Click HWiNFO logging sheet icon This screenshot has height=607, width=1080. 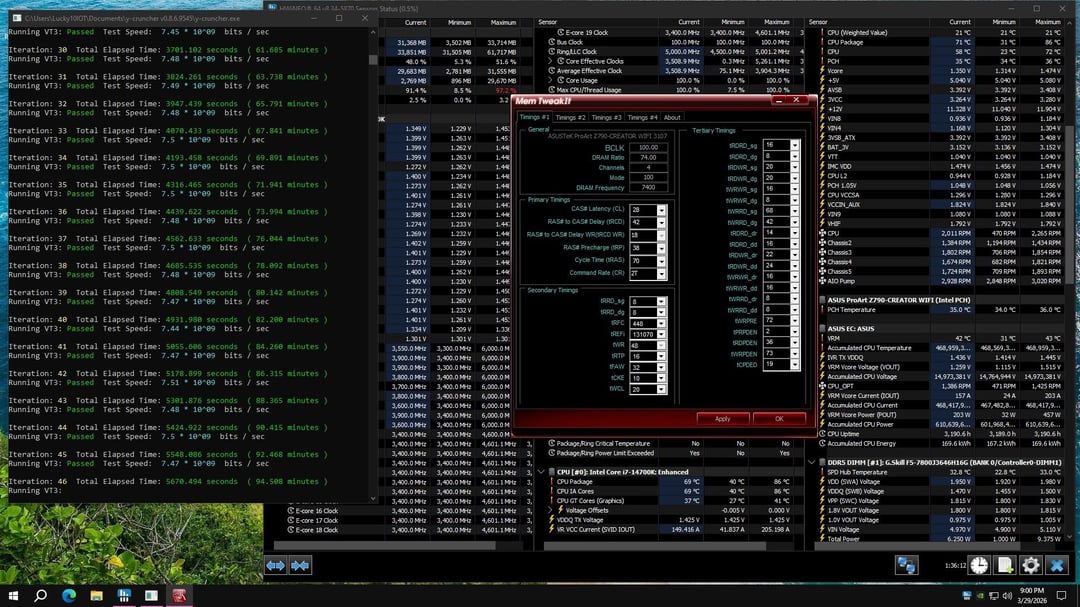[x=1003, y=565]
